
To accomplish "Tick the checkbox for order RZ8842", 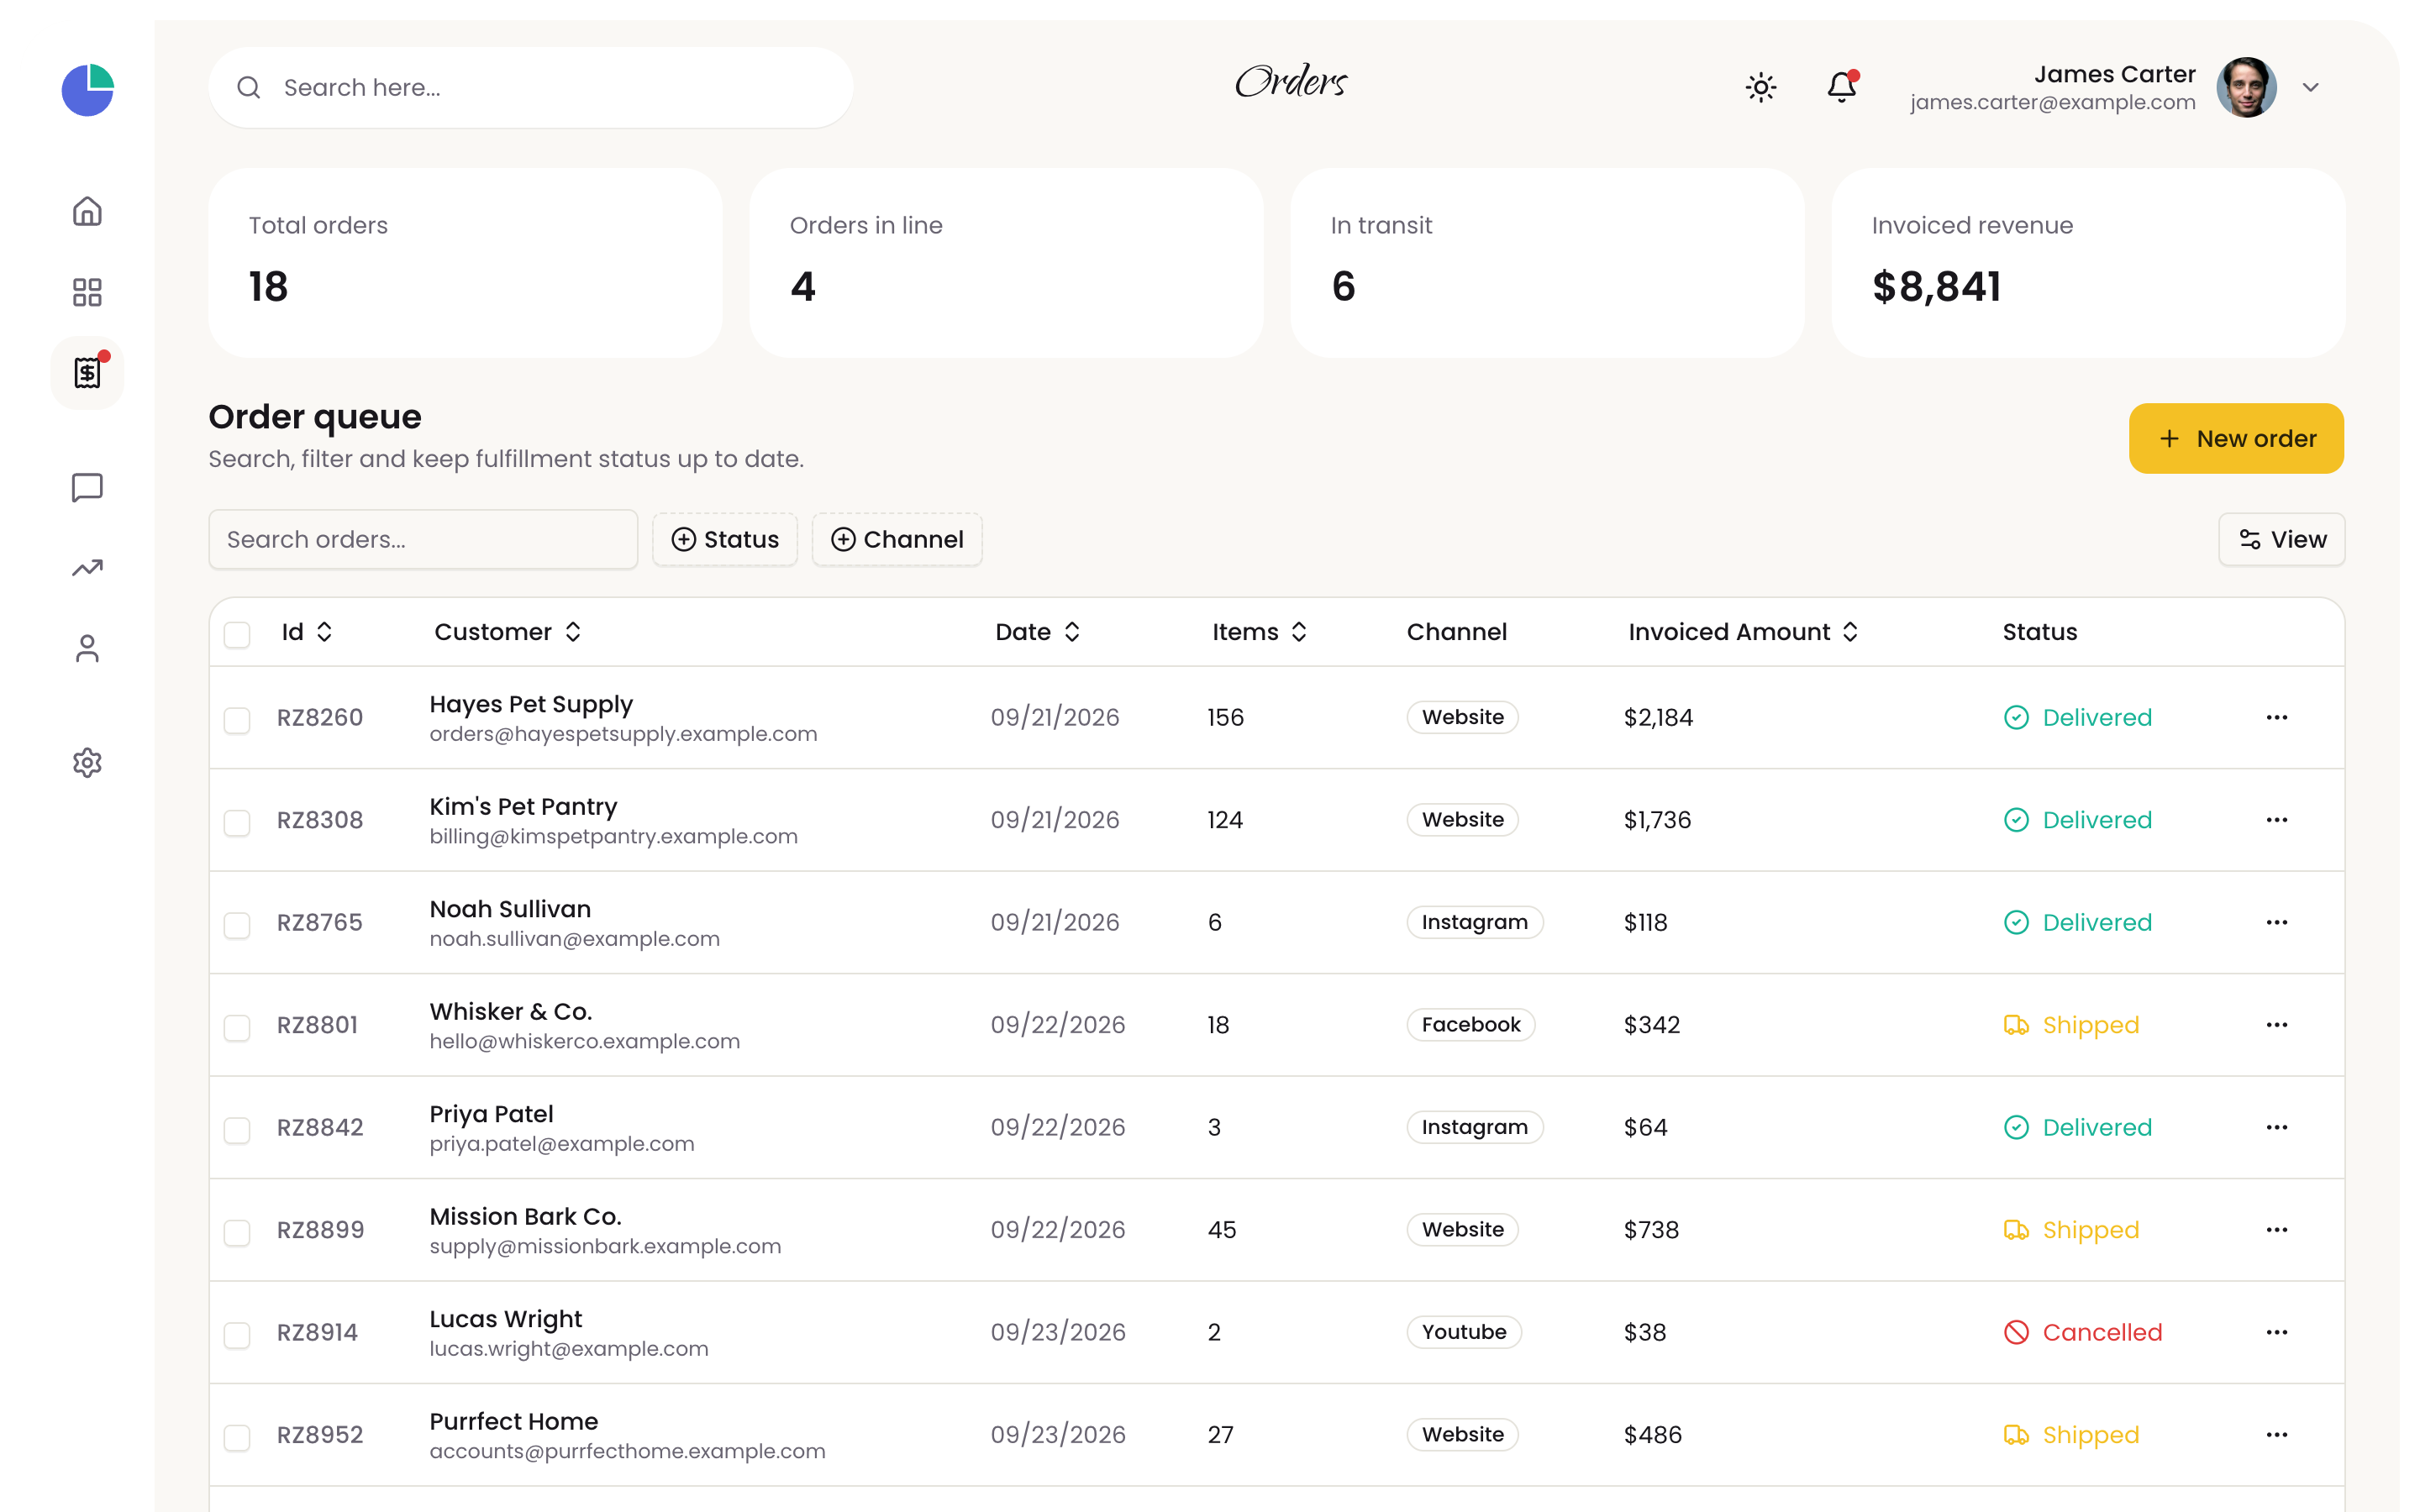I will pyautogui.click(x=237, y=1130).
